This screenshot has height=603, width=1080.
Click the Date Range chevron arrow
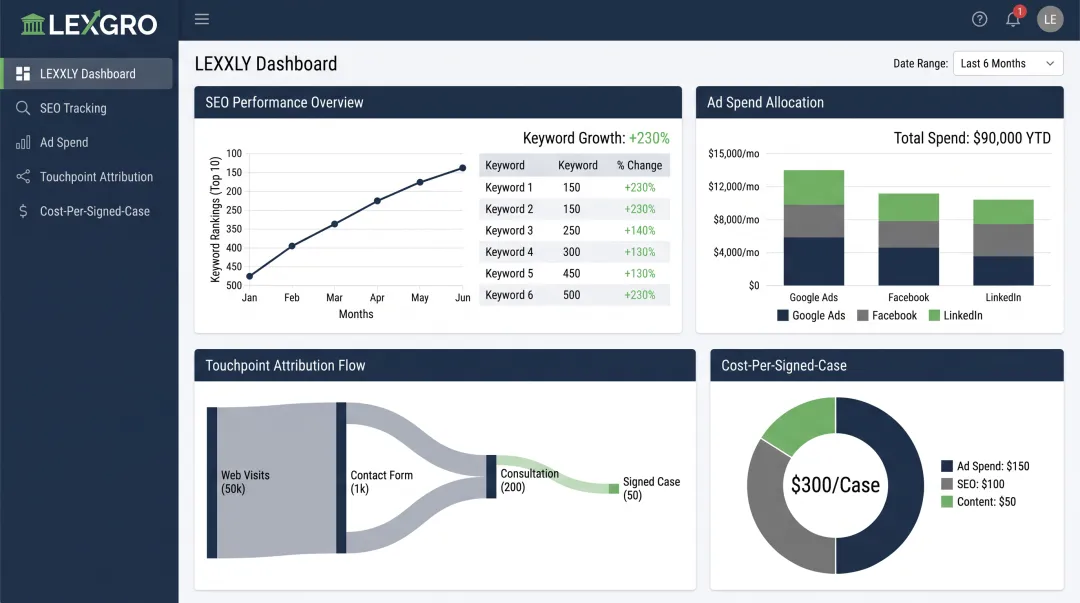pyautogui.click(x=1050, y=63)
